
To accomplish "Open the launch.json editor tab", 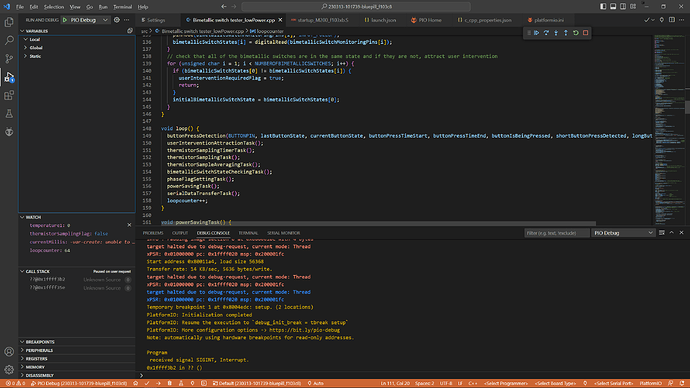I will [380, 20].
